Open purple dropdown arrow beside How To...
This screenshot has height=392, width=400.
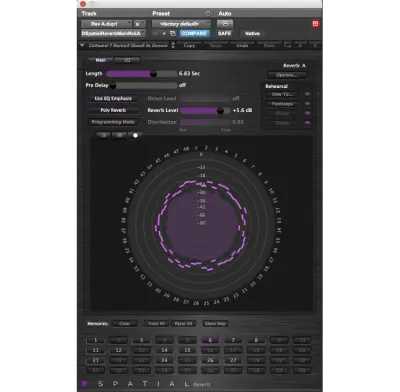307,94
